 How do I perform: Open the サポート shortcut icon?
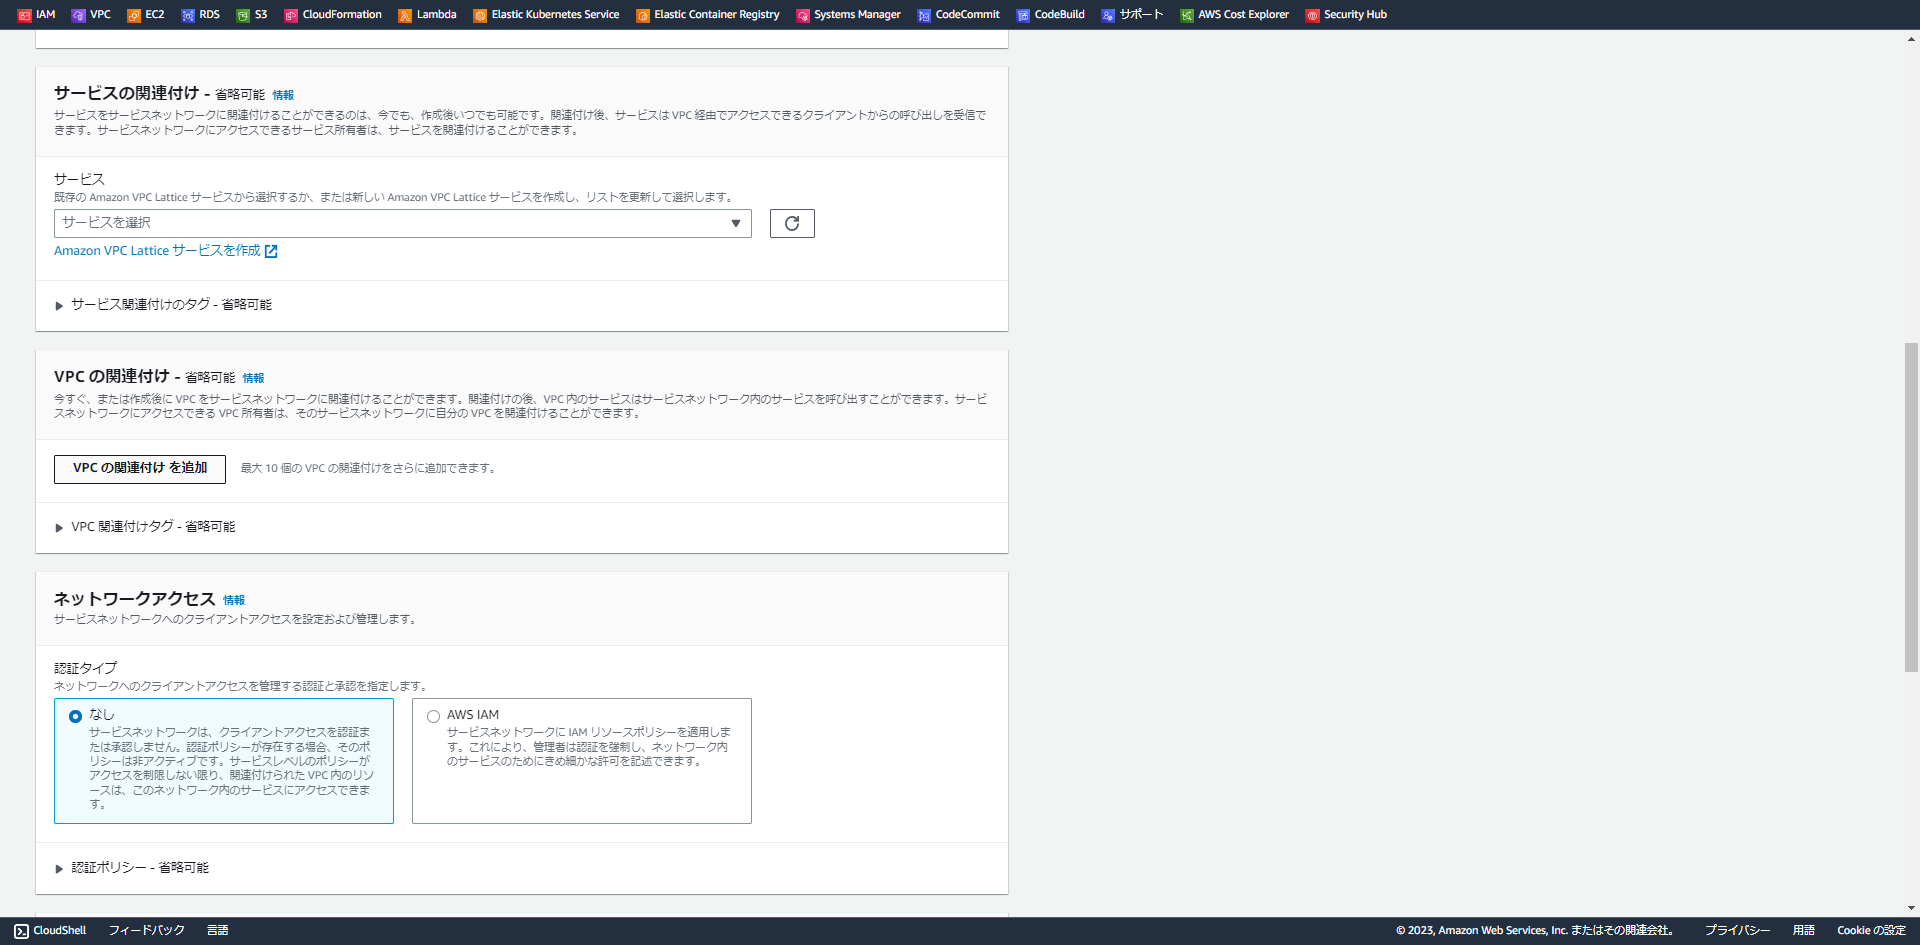coord(1108,15)
